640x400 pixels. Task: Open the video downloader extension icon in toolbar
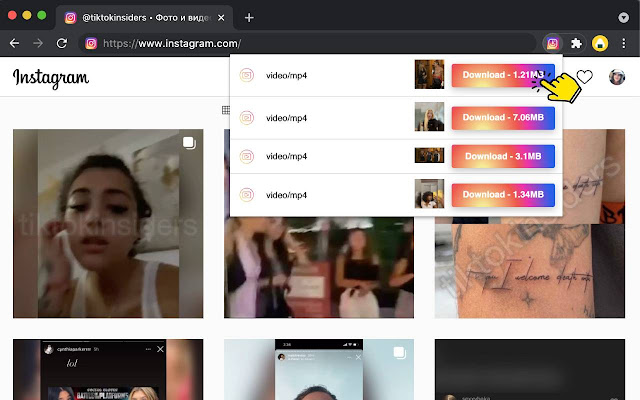click(553, 43)
